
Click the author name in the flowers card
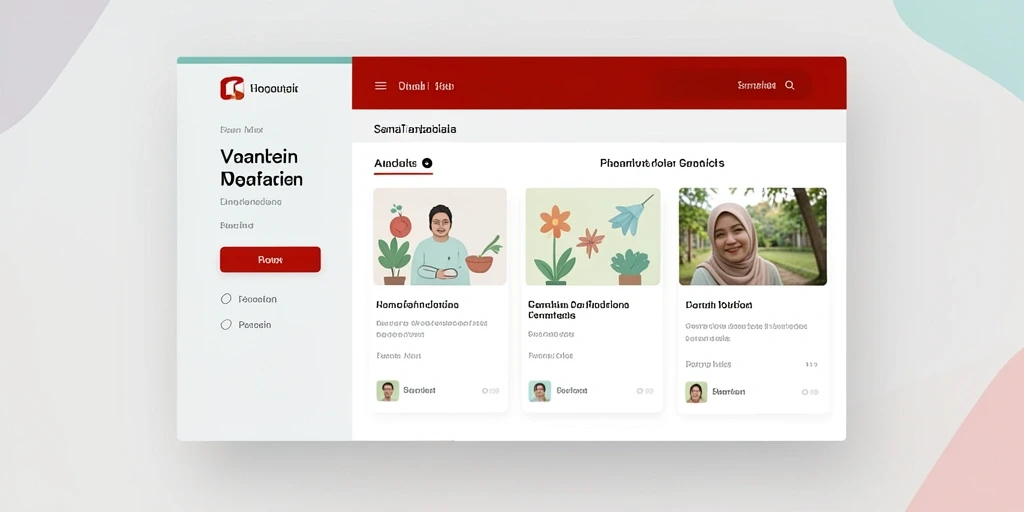(x=571, y=391)
